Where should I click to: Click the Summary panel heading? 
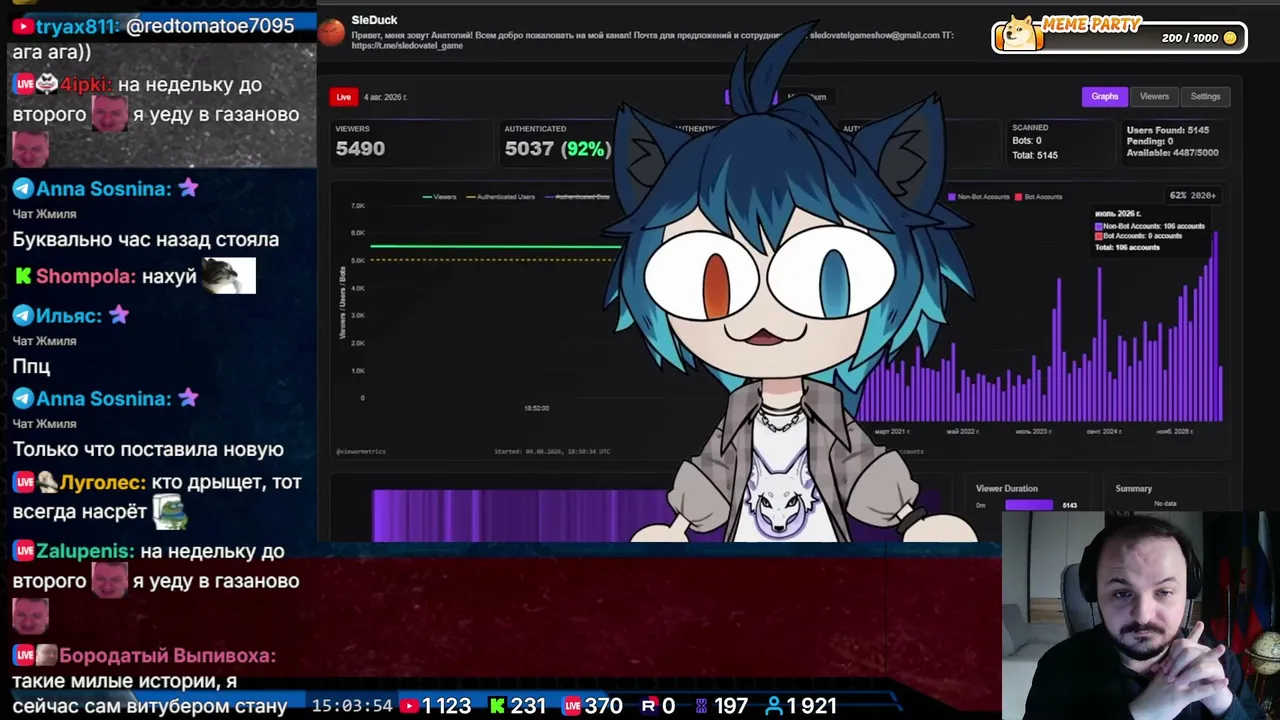[x=1134, y=488]
